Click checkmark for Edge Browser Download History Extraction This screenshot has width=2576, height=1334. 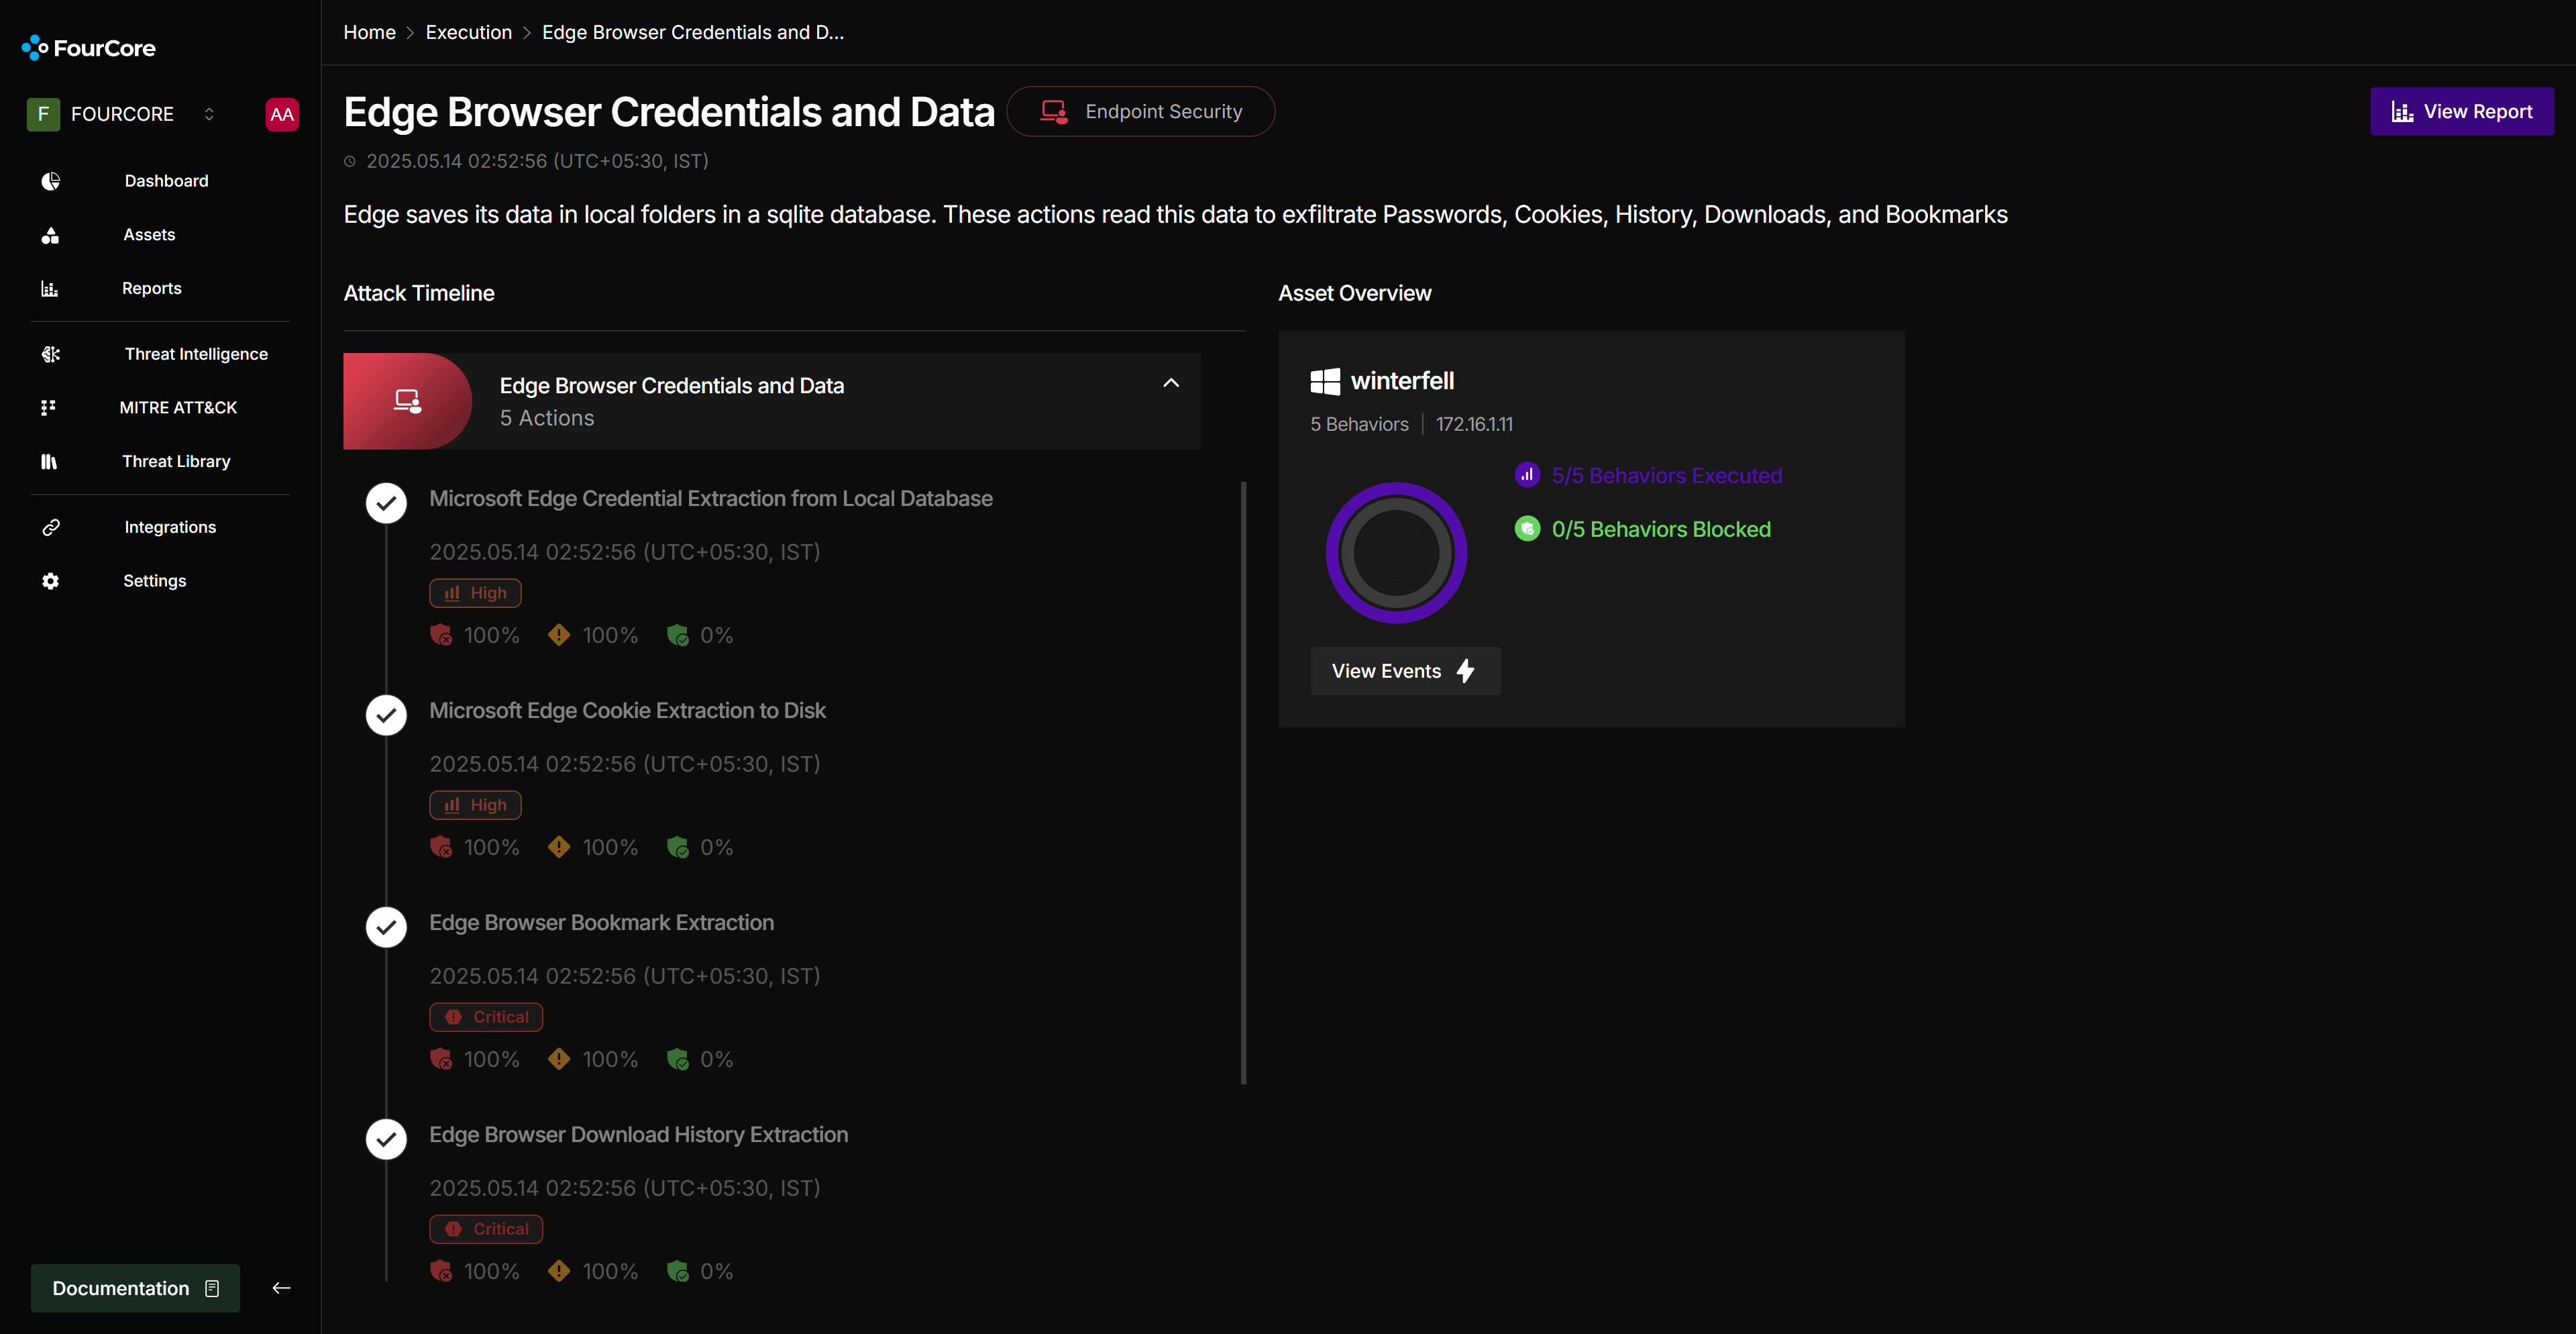click(x=386, y=1139)
